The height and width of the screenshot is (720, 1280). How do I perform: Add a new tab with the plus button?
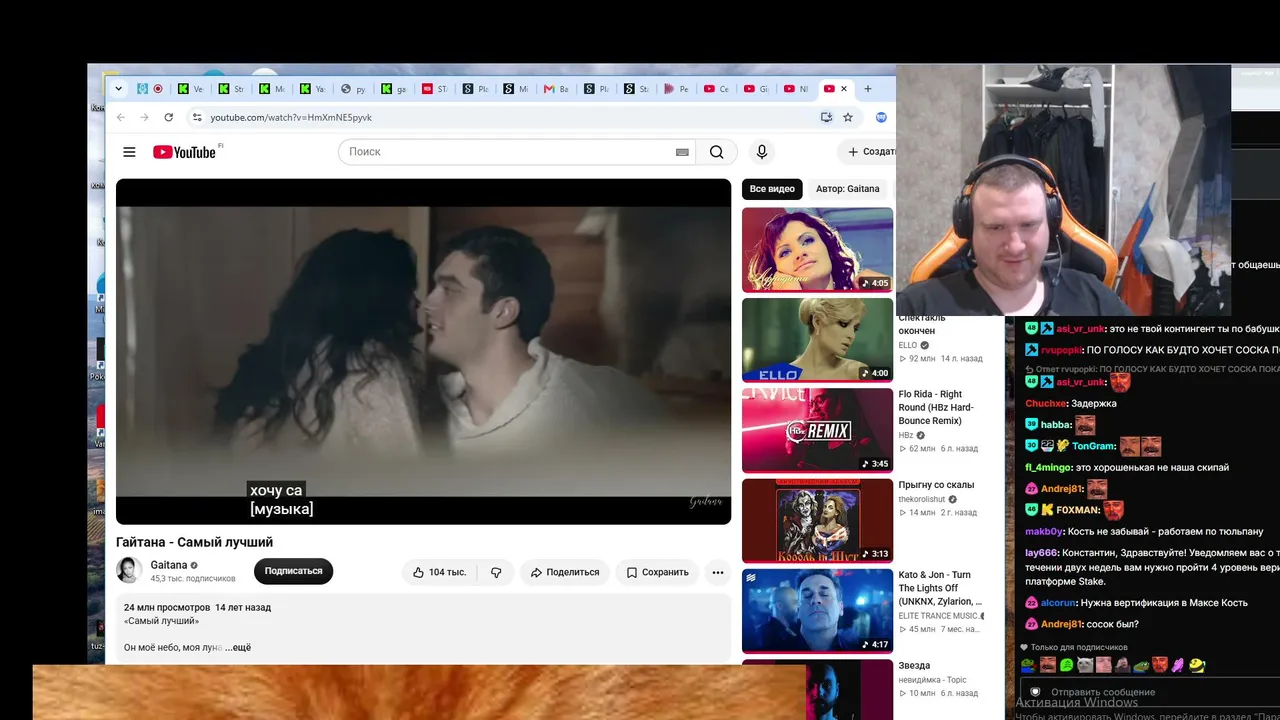(867, 89)
